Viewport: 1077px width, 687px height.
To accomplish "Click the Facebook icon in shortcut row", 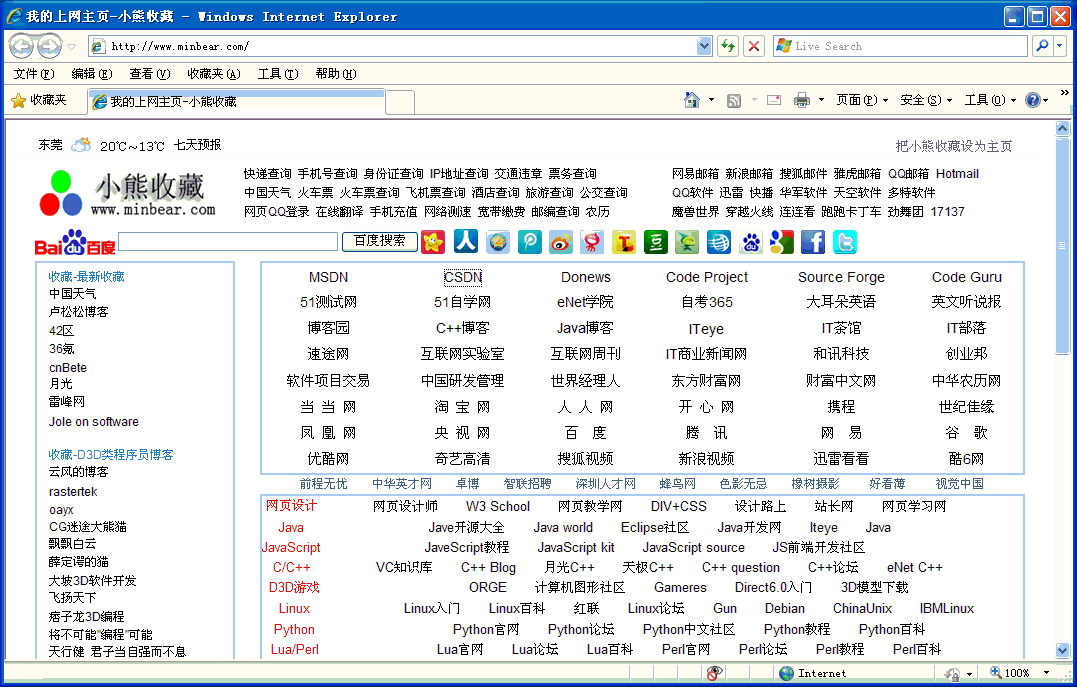I will click(813, 242).
